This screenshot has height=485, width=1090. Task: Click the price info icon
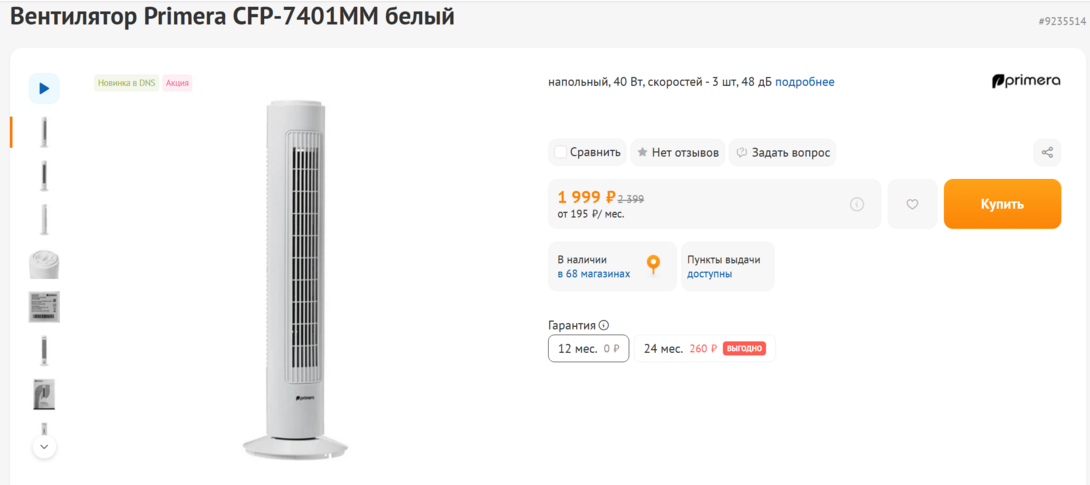(857, 204)
